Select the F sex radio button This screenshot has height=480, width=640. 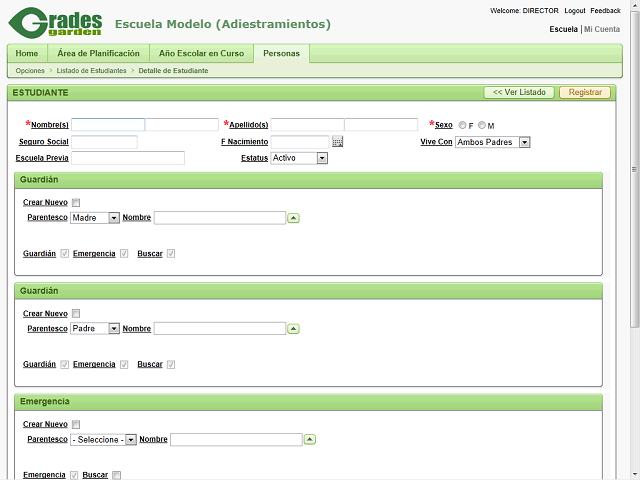click(x=462, y=125)
